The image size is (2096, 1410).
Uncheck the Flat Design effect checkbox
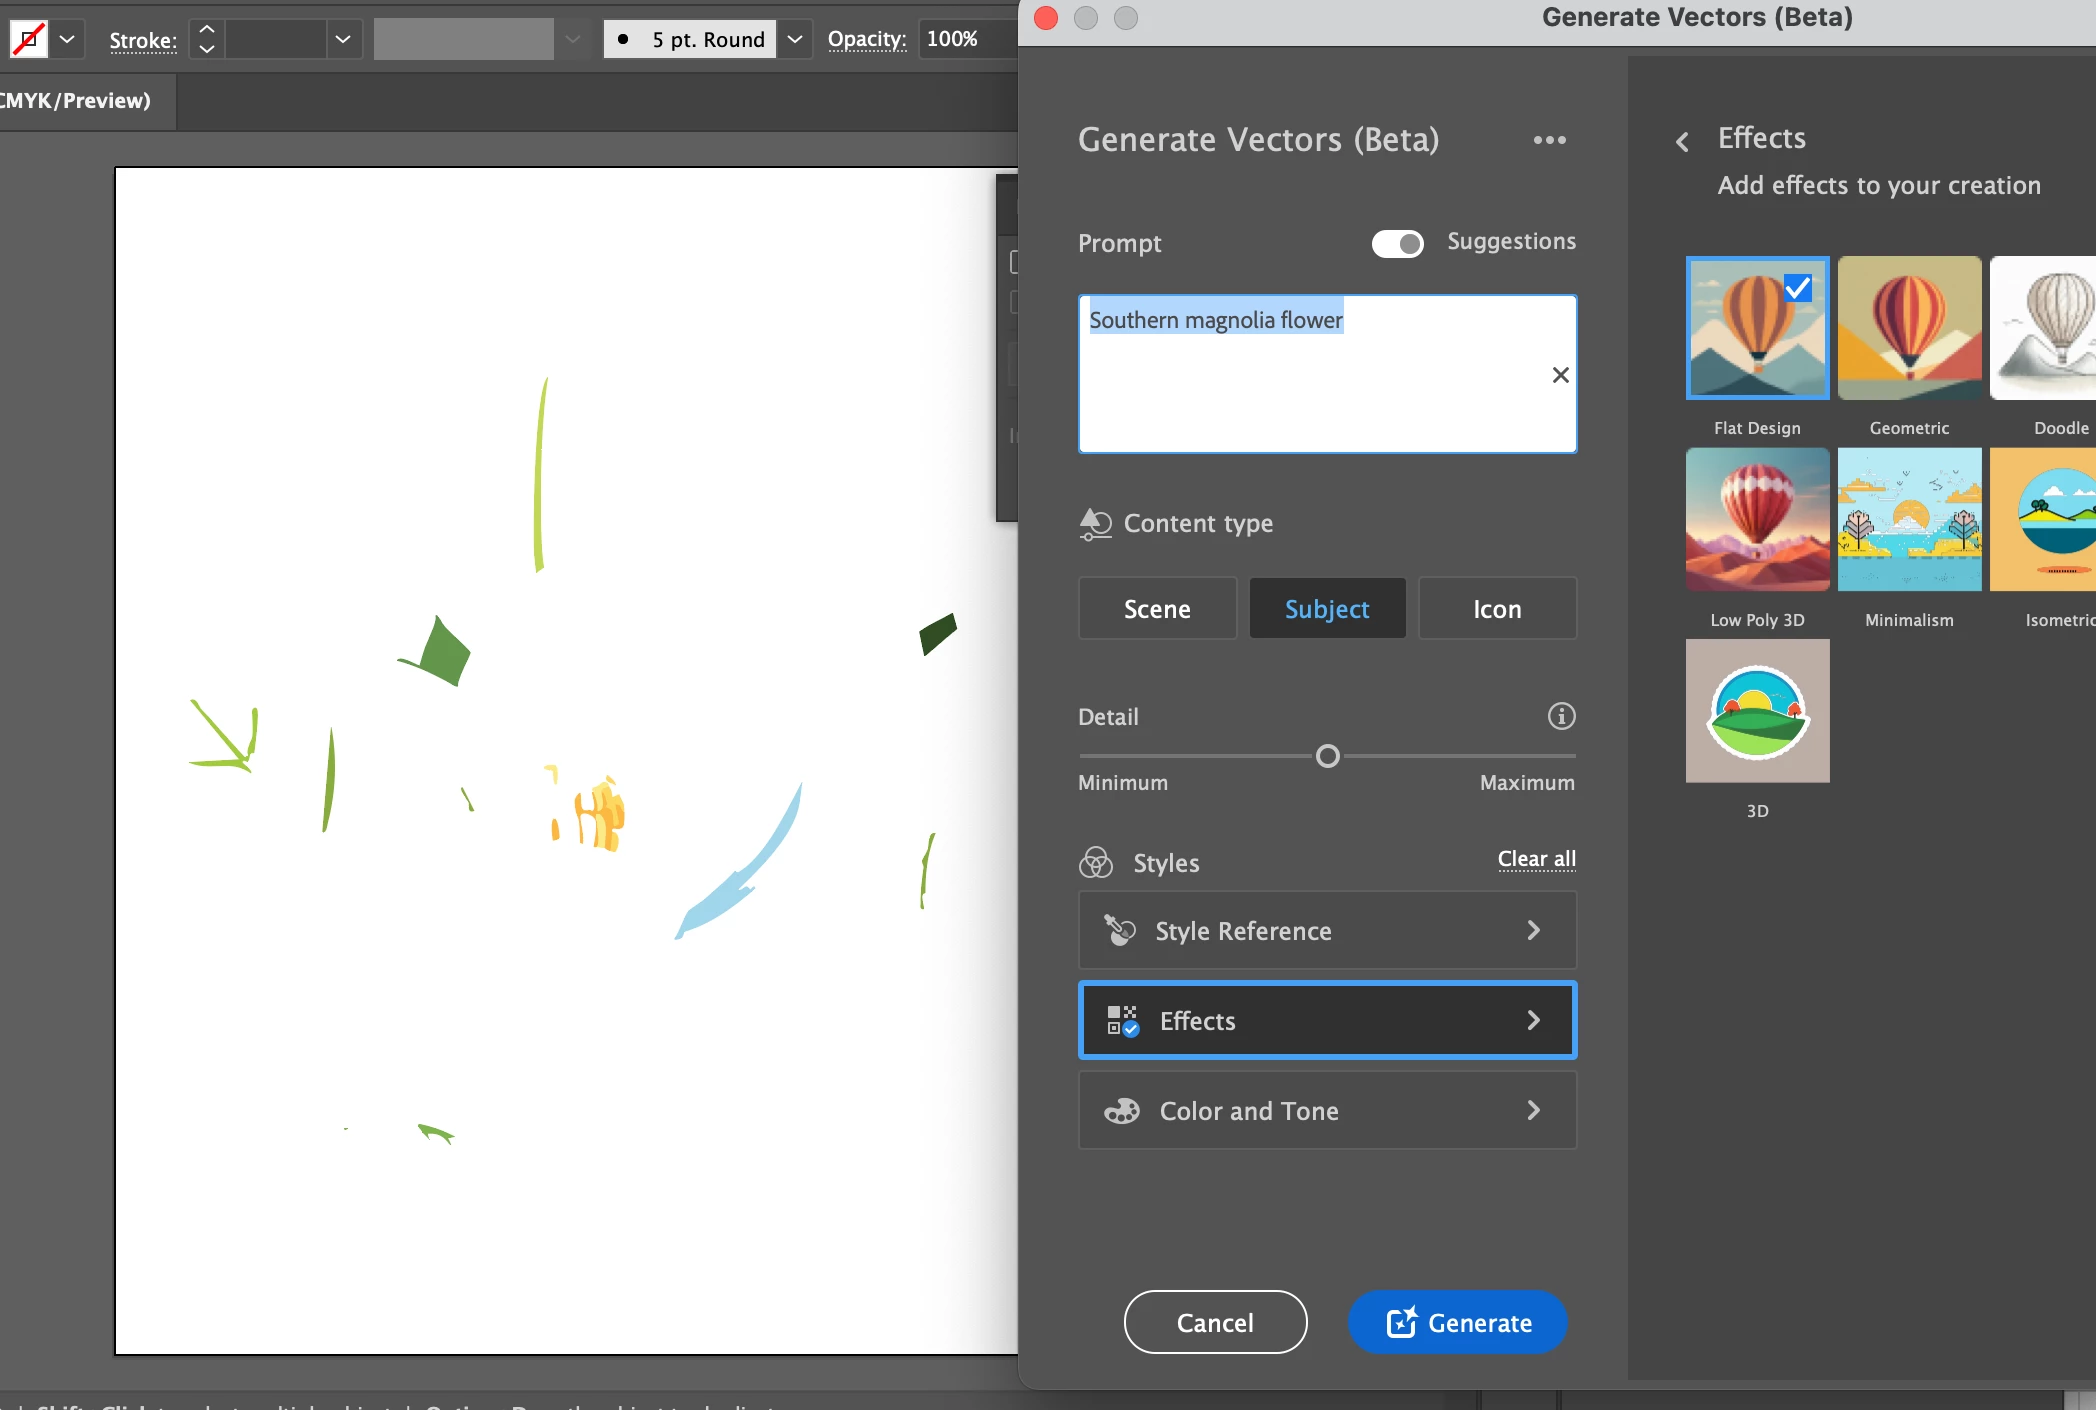coord(1797,288)
